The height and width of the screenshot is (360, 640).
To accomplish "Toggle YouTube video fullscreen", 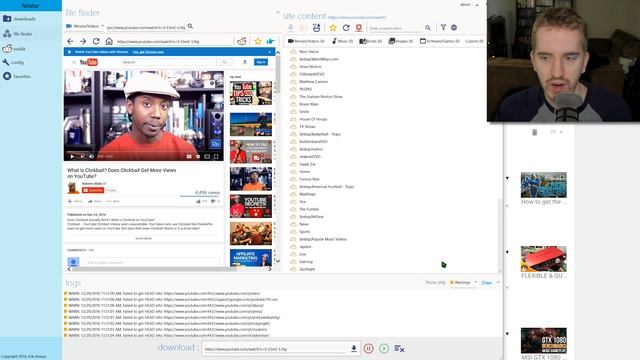I will (216, 156).
